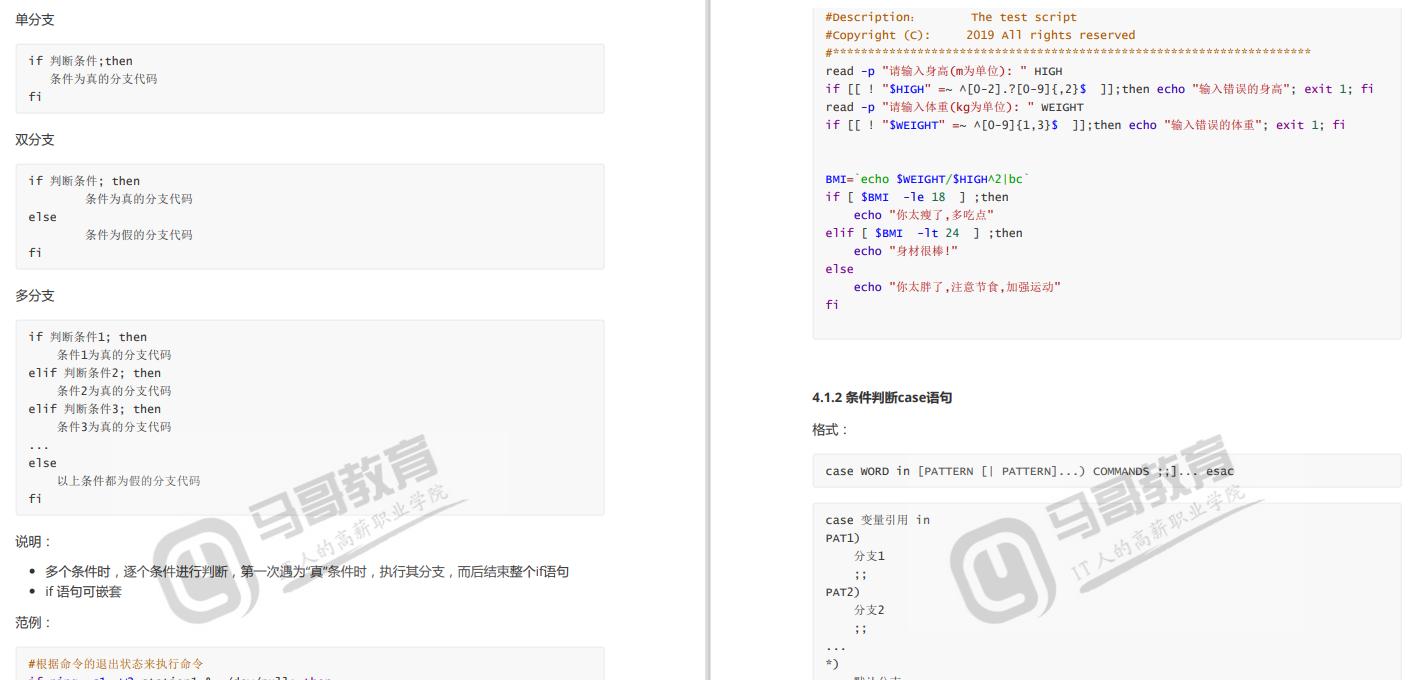Click the line '以上条件都为假的分支代码'
Screen dimensions: 1412x680
(x=128, y=481)
